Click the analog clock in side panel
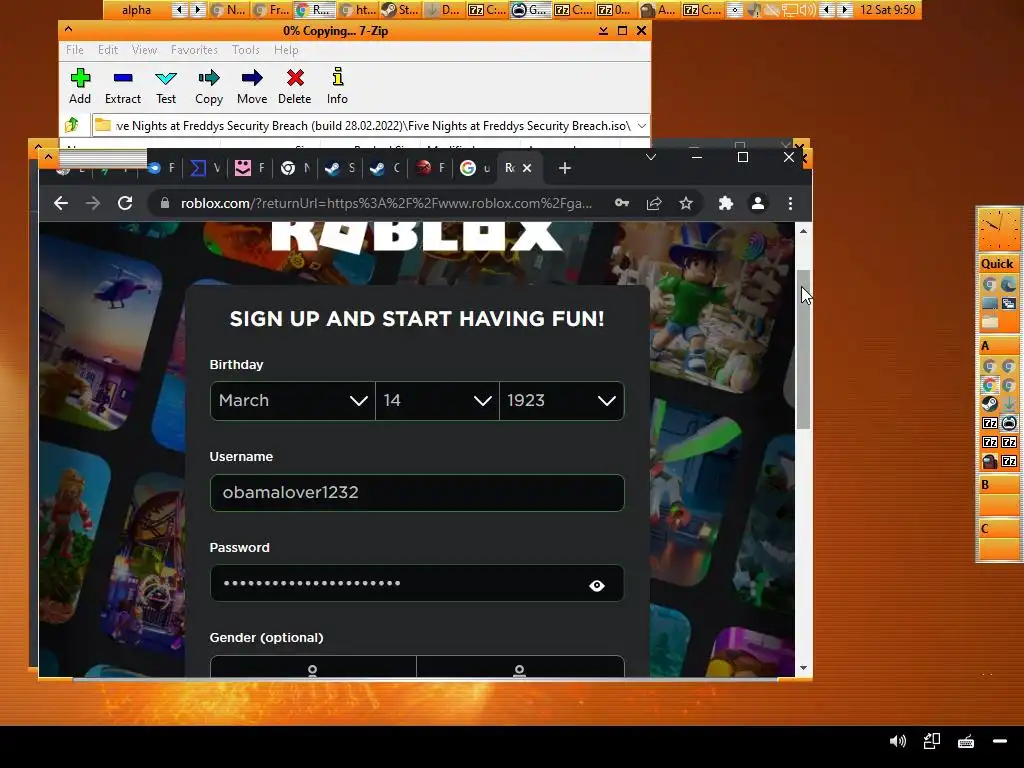This screenshot has width=1024, height=768. [x=997, y=230]
